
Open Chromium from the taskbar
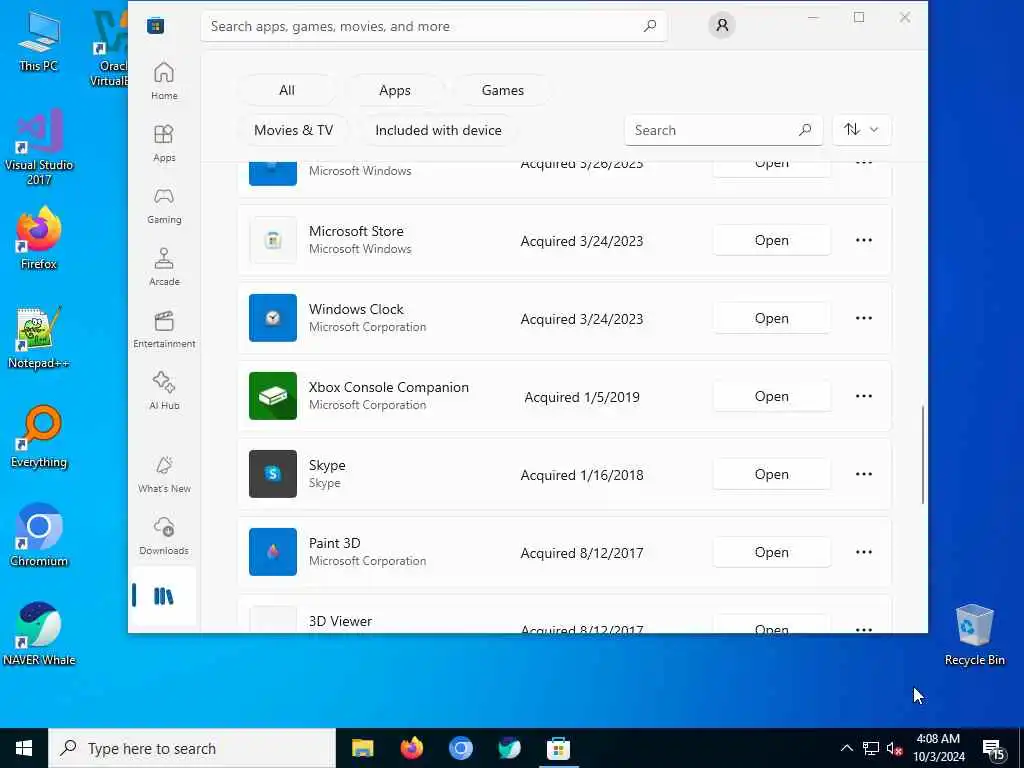pos(460,748)
